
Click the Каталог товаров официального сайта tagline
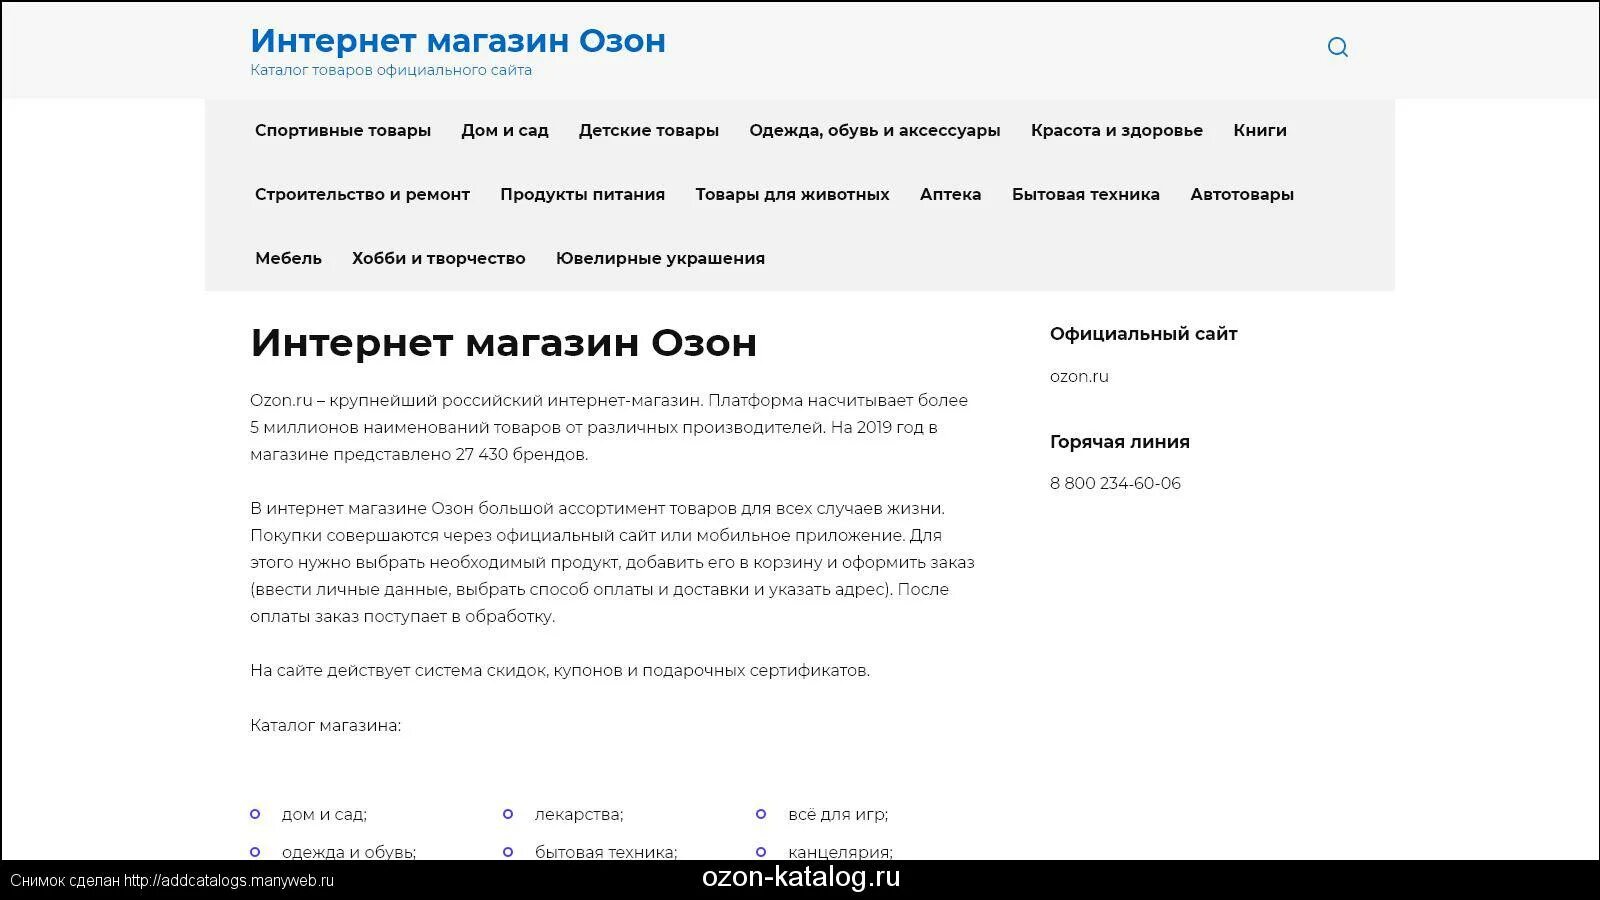391,70
